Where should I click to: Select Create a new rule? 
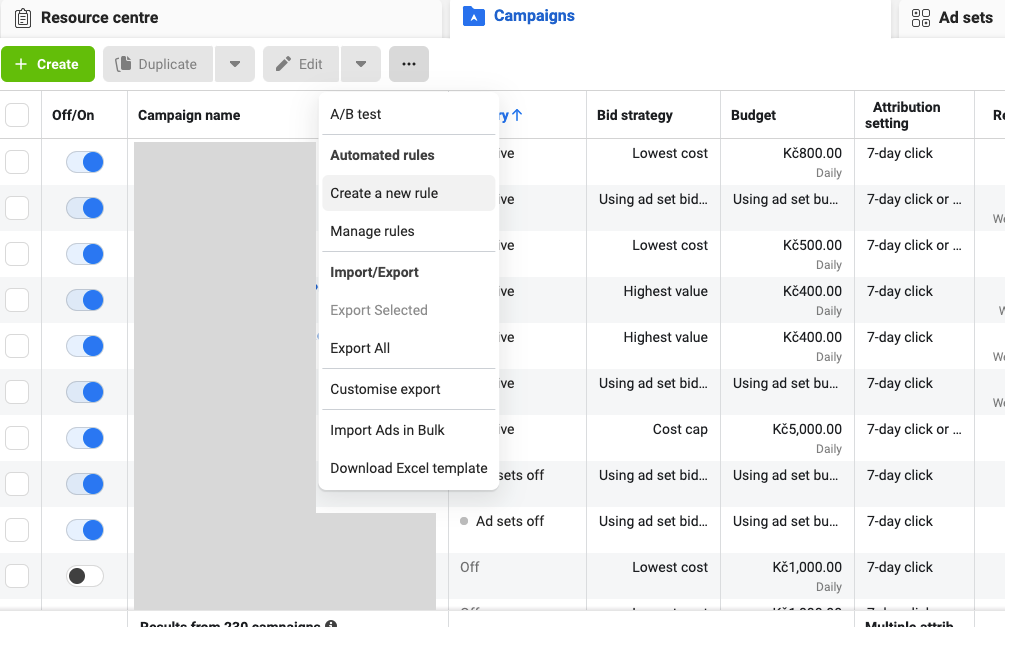click(384, 193)
